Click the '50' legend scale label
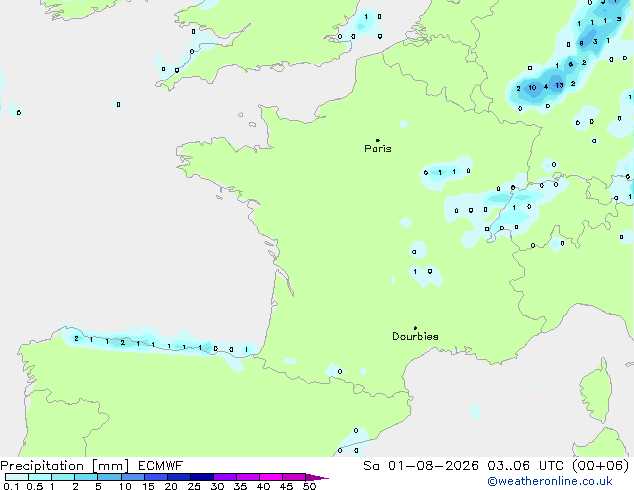This screenshot has height=490, width=634. [x=310, y=486]
